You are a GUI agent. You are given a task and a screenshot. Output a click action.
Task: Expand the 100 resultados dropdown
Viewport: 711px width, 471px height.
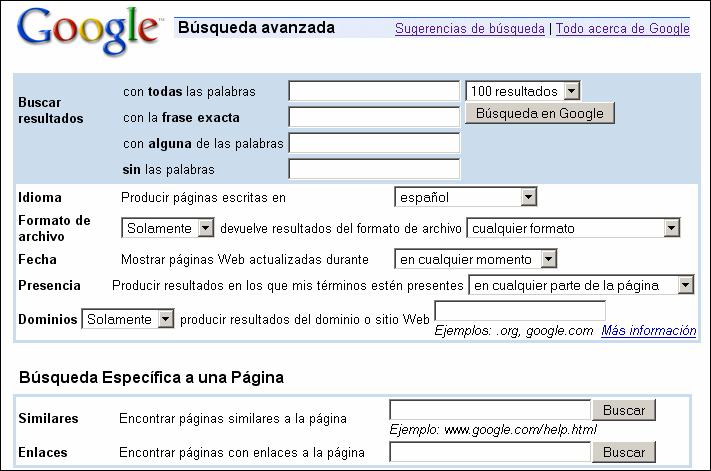tap(522, 91)
